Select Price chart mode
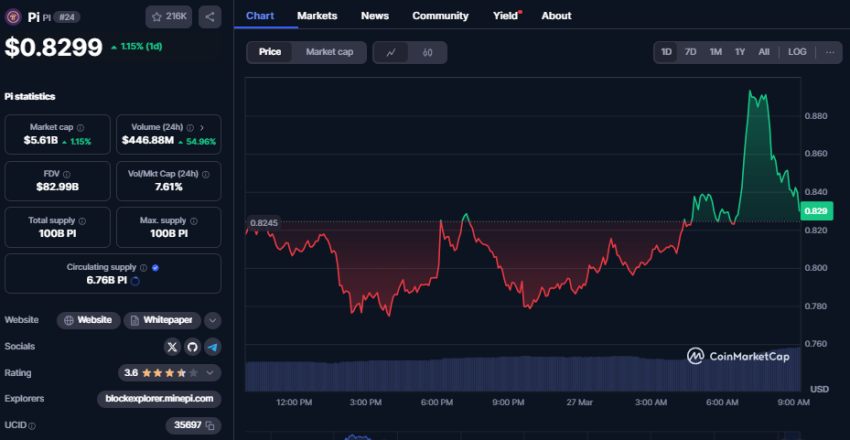The width and height of the screenshot is (850, 440). pos(270,52)
